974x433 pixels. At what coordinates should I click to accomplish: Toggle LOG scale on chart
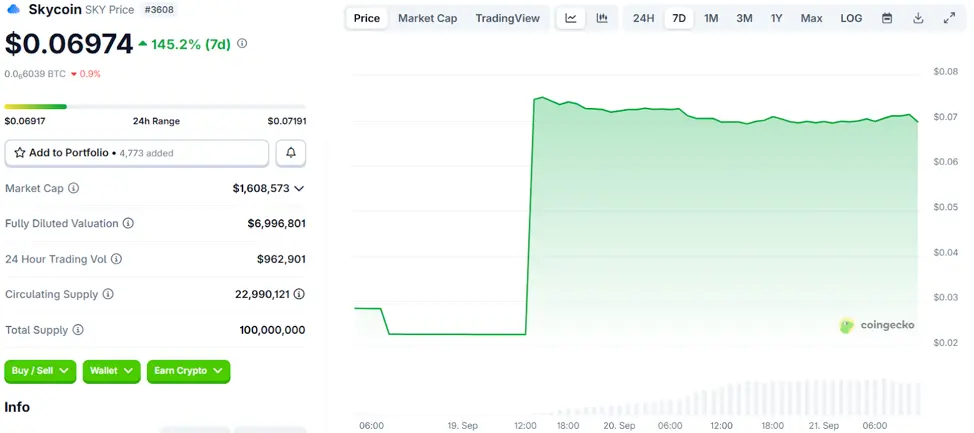click(x=851, y=18)
